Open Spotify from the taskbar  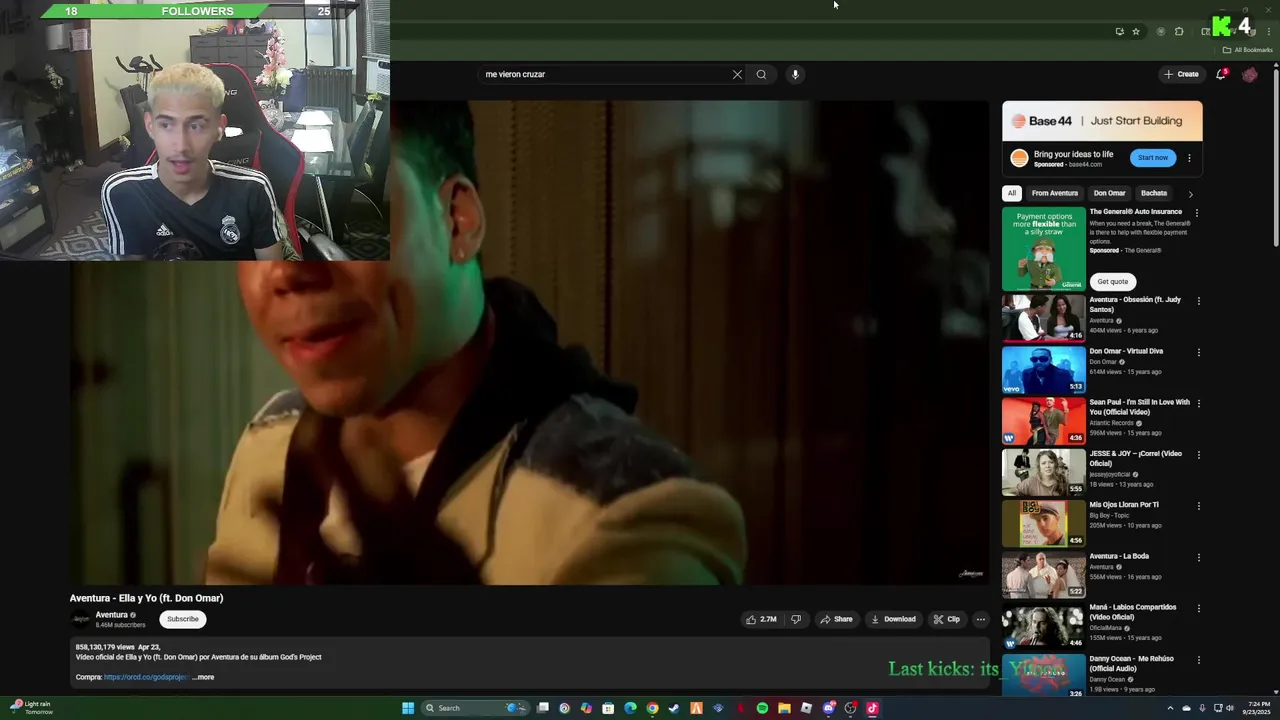[x=762, y=708]
